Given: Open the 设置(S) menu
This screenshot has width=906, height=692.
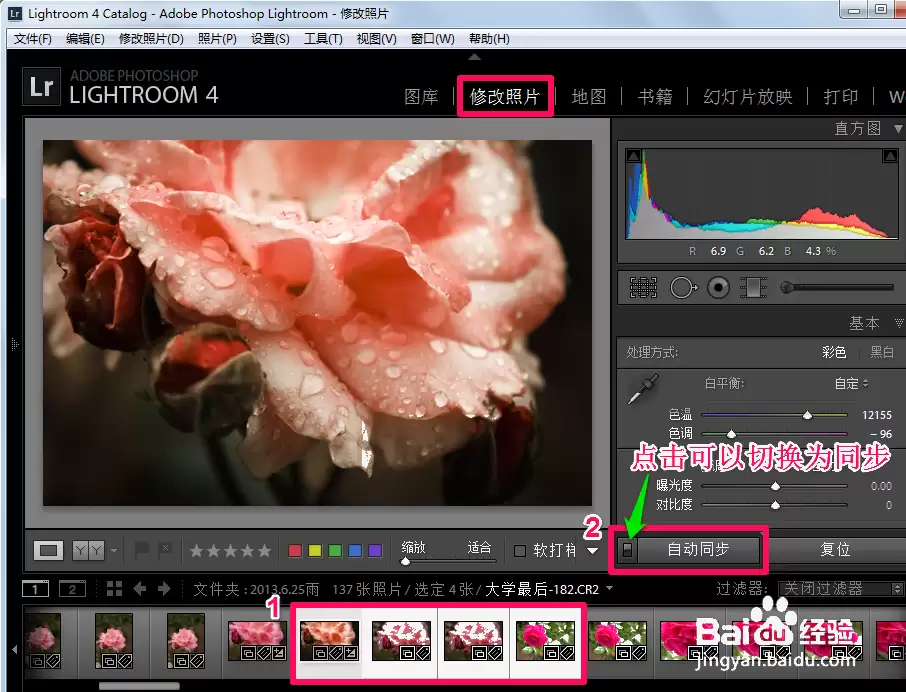Looking at the screenshot, I should click(270, 39).
